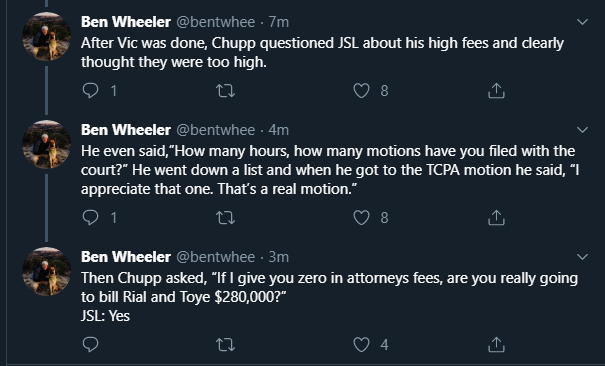Viewport: 605px width, 366px height.
Task: Retweet the TCPA motion tweet
Action: [225, 218]
